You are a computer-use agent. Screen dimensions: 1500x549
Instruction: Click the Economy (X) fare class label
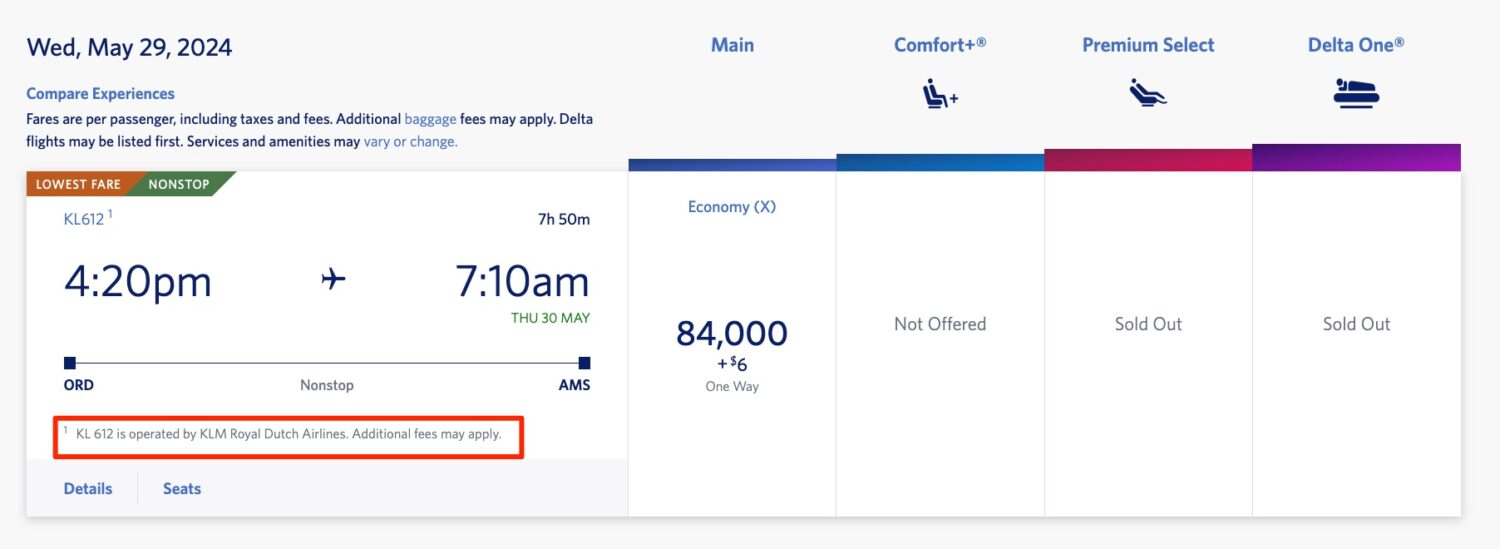[x=732, y=207]
